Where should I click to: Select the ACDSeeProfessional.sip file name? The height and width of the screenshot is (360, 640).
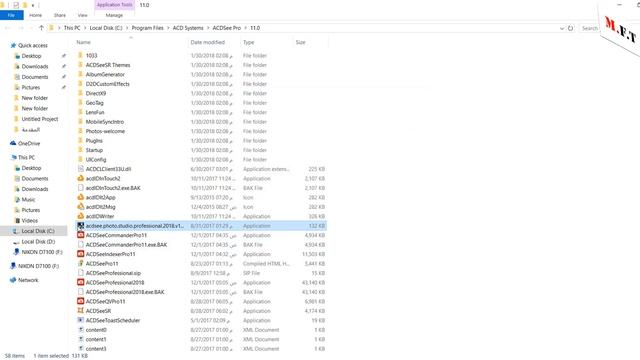pos(113,273)
